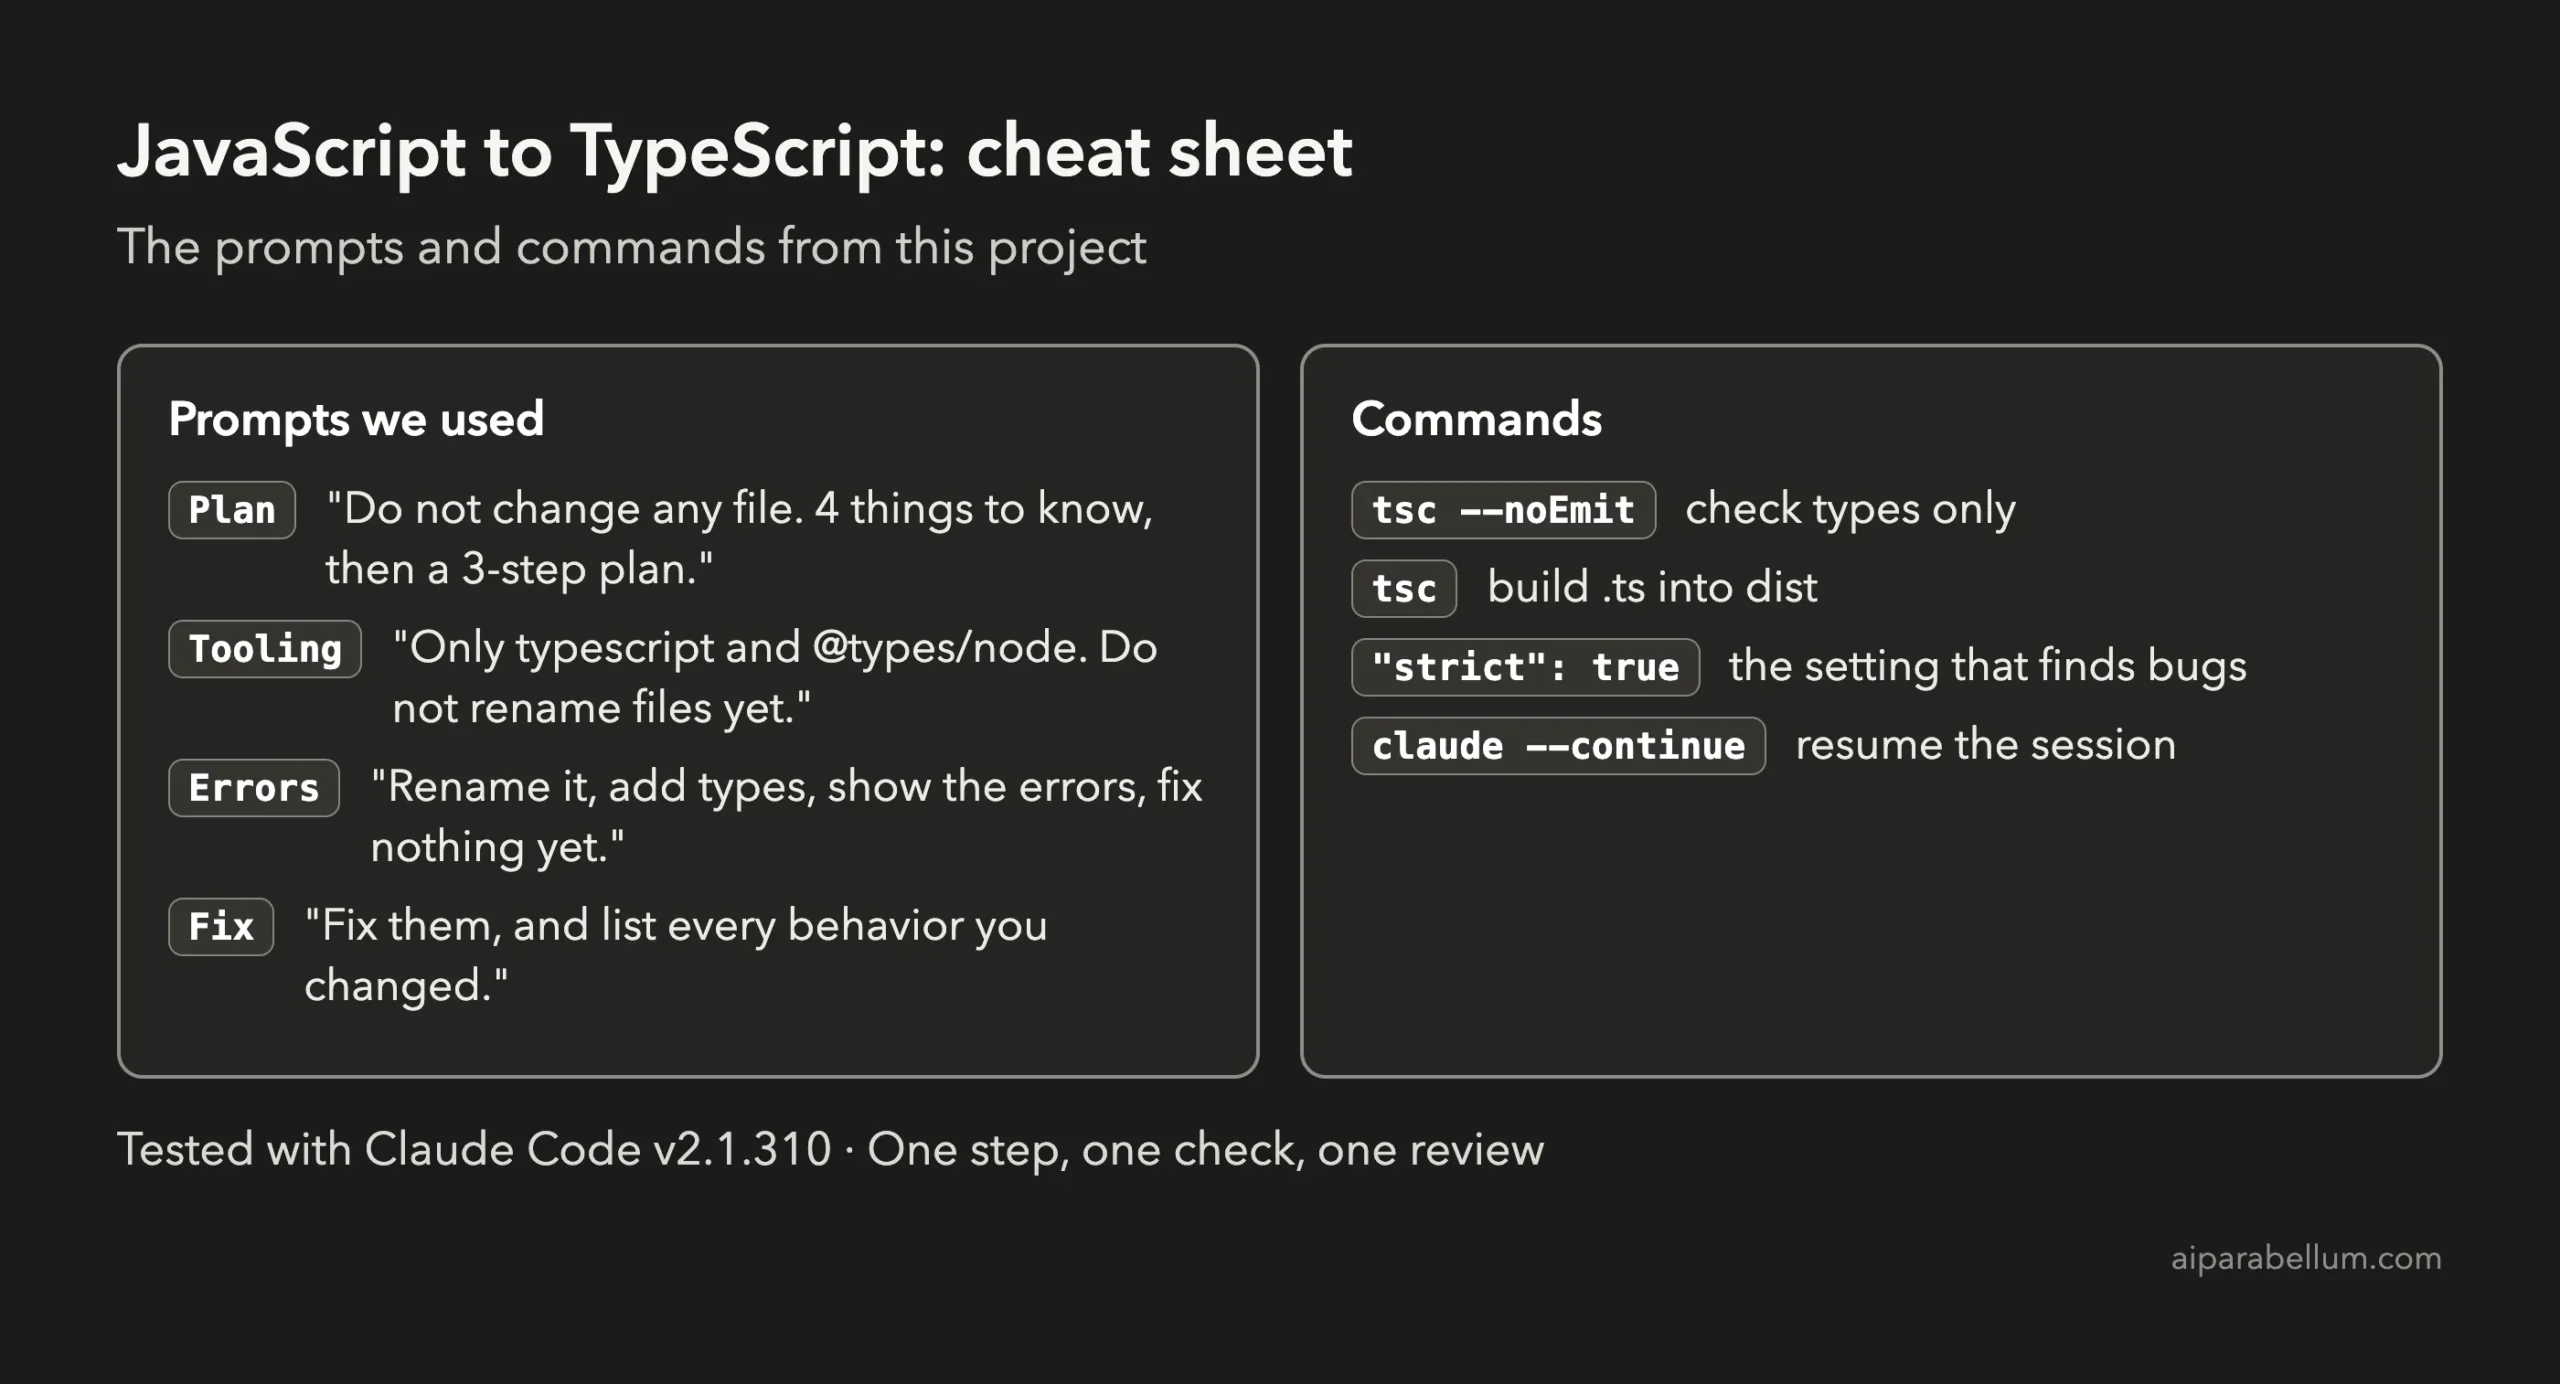Viewport: 2560px width, 1384px height.
Task: Click the prompt 'Only typescript and @types/node' text
Action: pos(775,678)
